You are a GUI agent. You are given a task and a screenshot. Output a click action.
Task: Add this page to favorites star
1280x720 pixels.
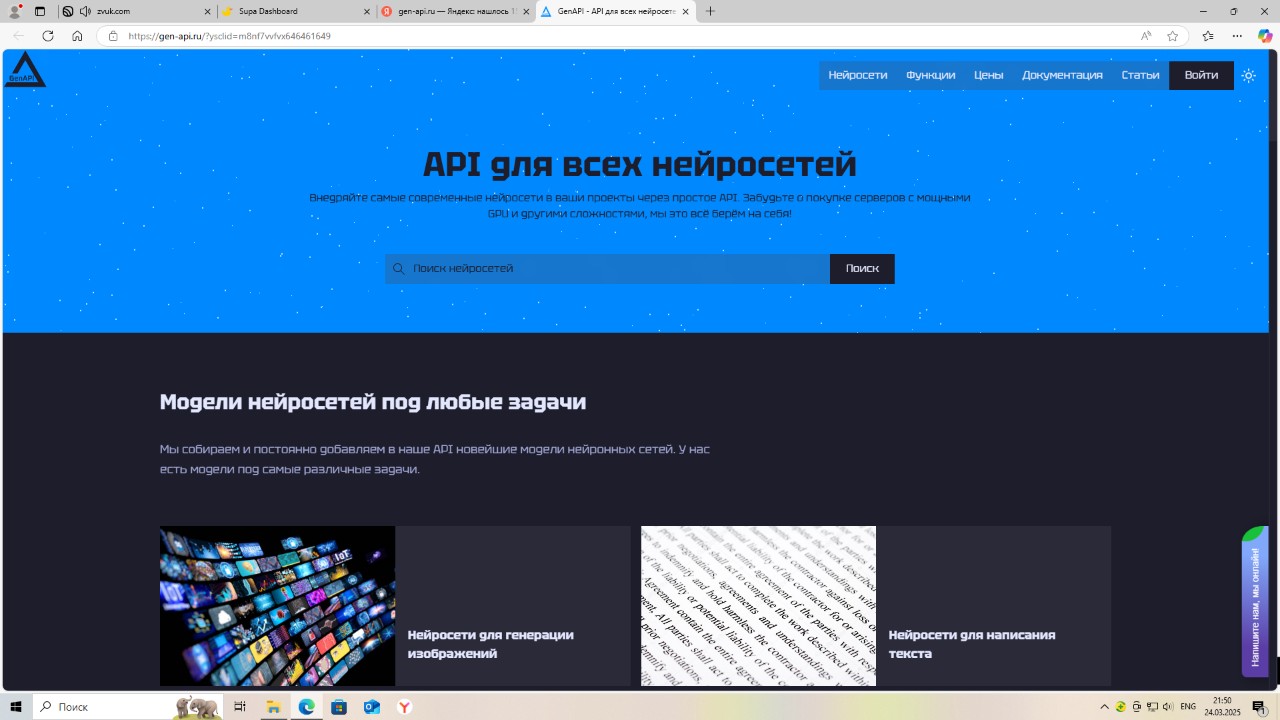click(1172, 36)
